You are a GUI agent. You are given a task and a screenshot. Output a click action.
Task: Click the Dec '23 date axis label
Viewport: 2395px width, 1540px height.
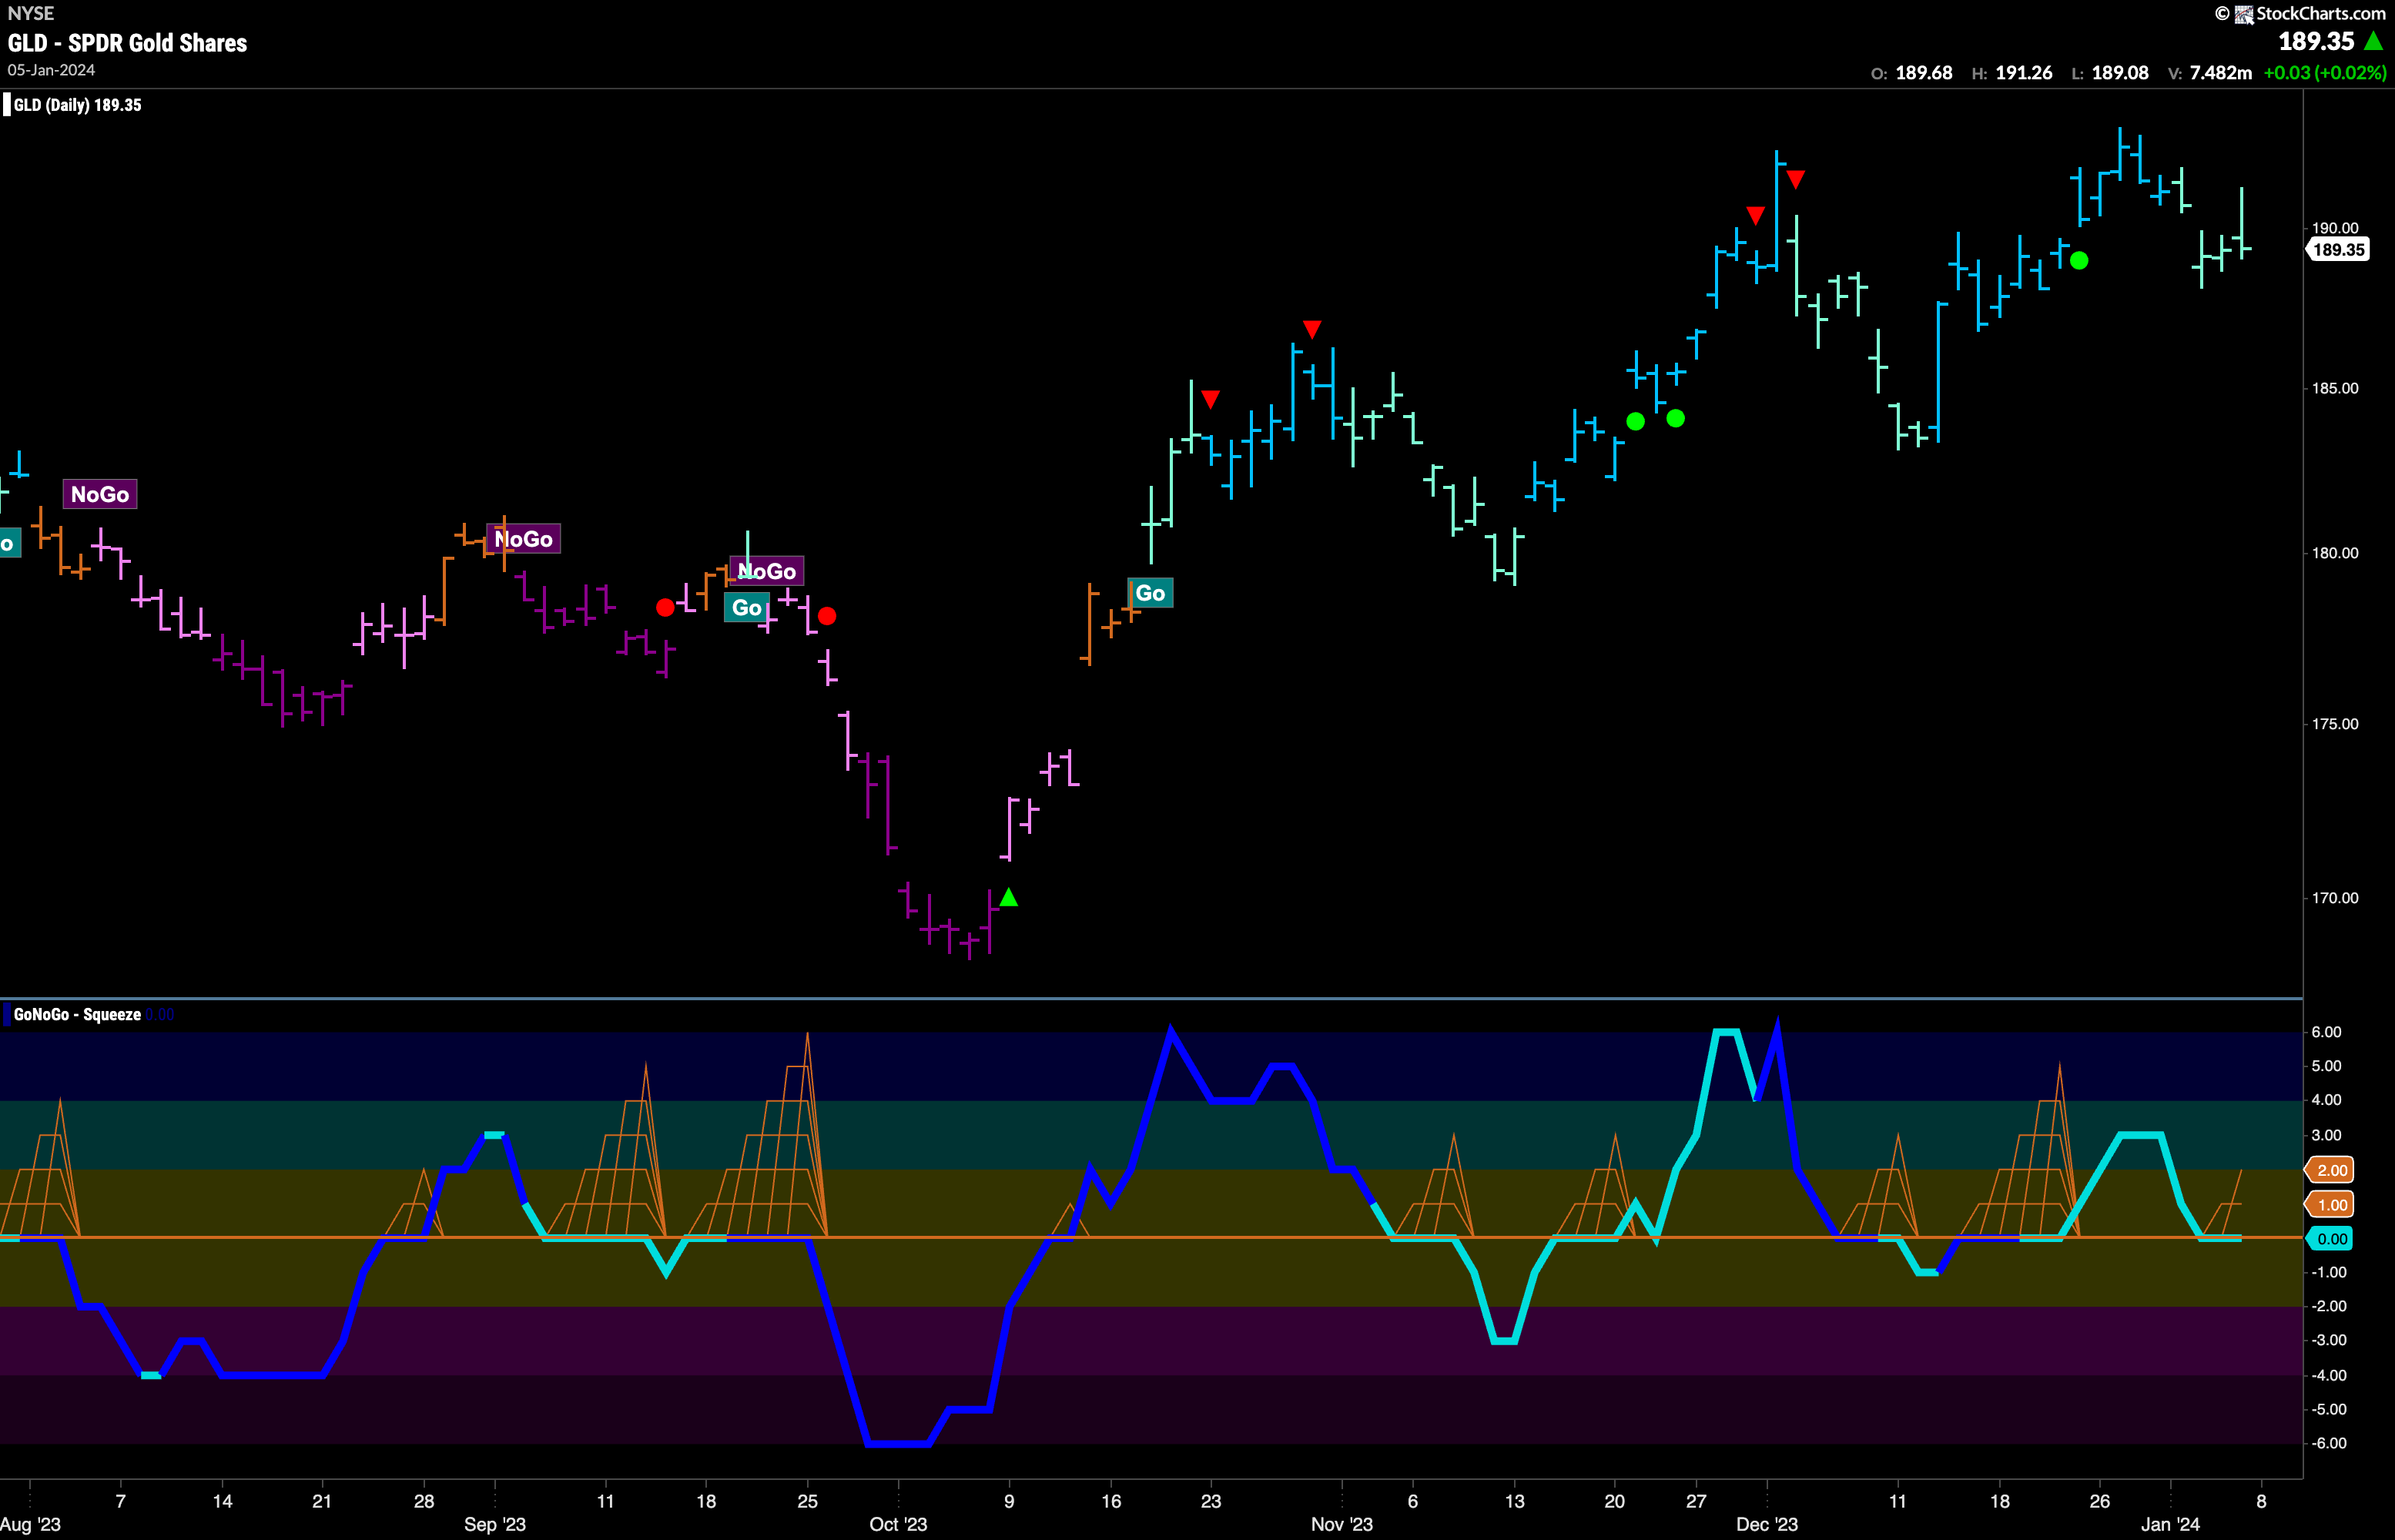point(1767,1524)
